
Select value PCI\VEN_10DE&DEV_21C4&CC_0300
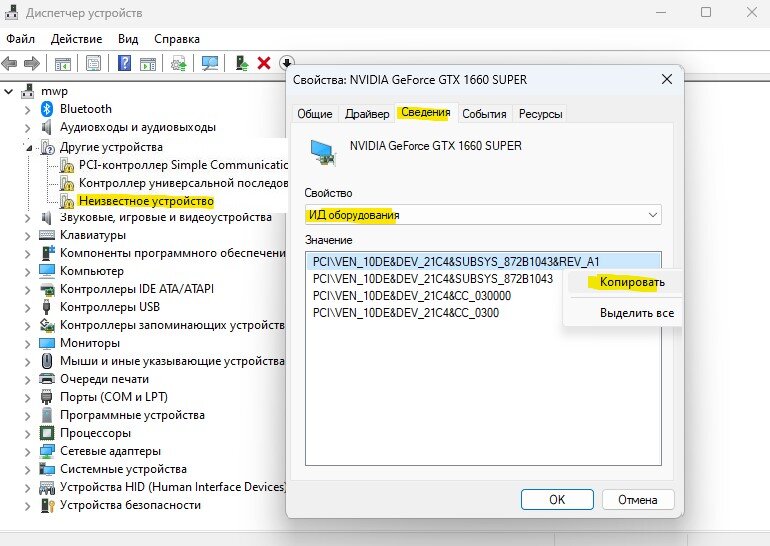406,313
